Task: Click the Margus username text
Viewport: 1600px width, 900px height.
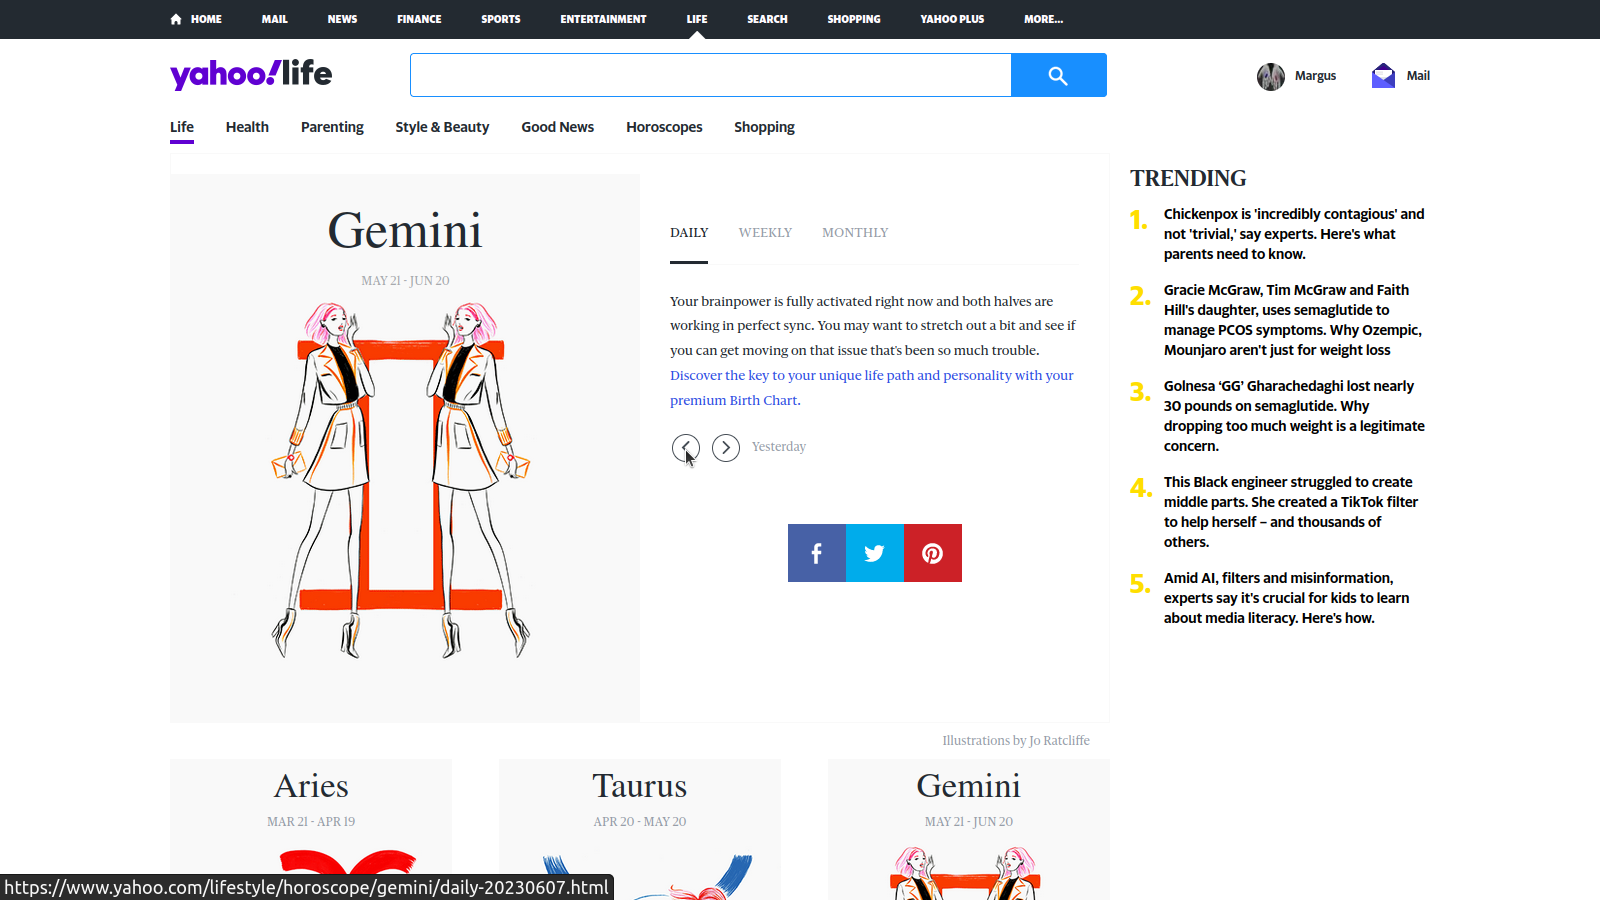Action: coord(1315,76)
